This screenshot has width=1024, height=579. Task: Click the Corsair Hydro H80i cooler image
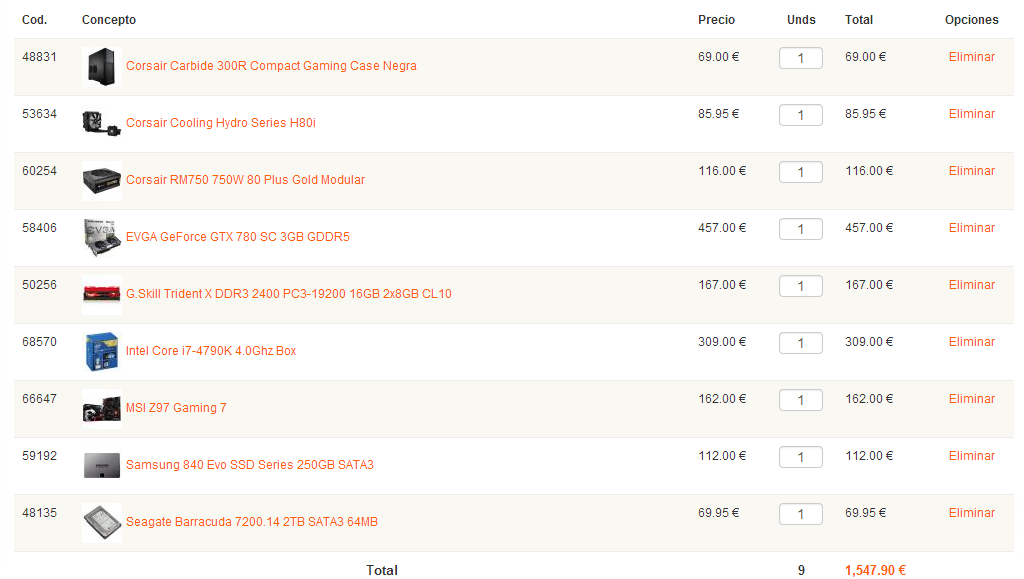pyautogui.click(x=101, y=124)
